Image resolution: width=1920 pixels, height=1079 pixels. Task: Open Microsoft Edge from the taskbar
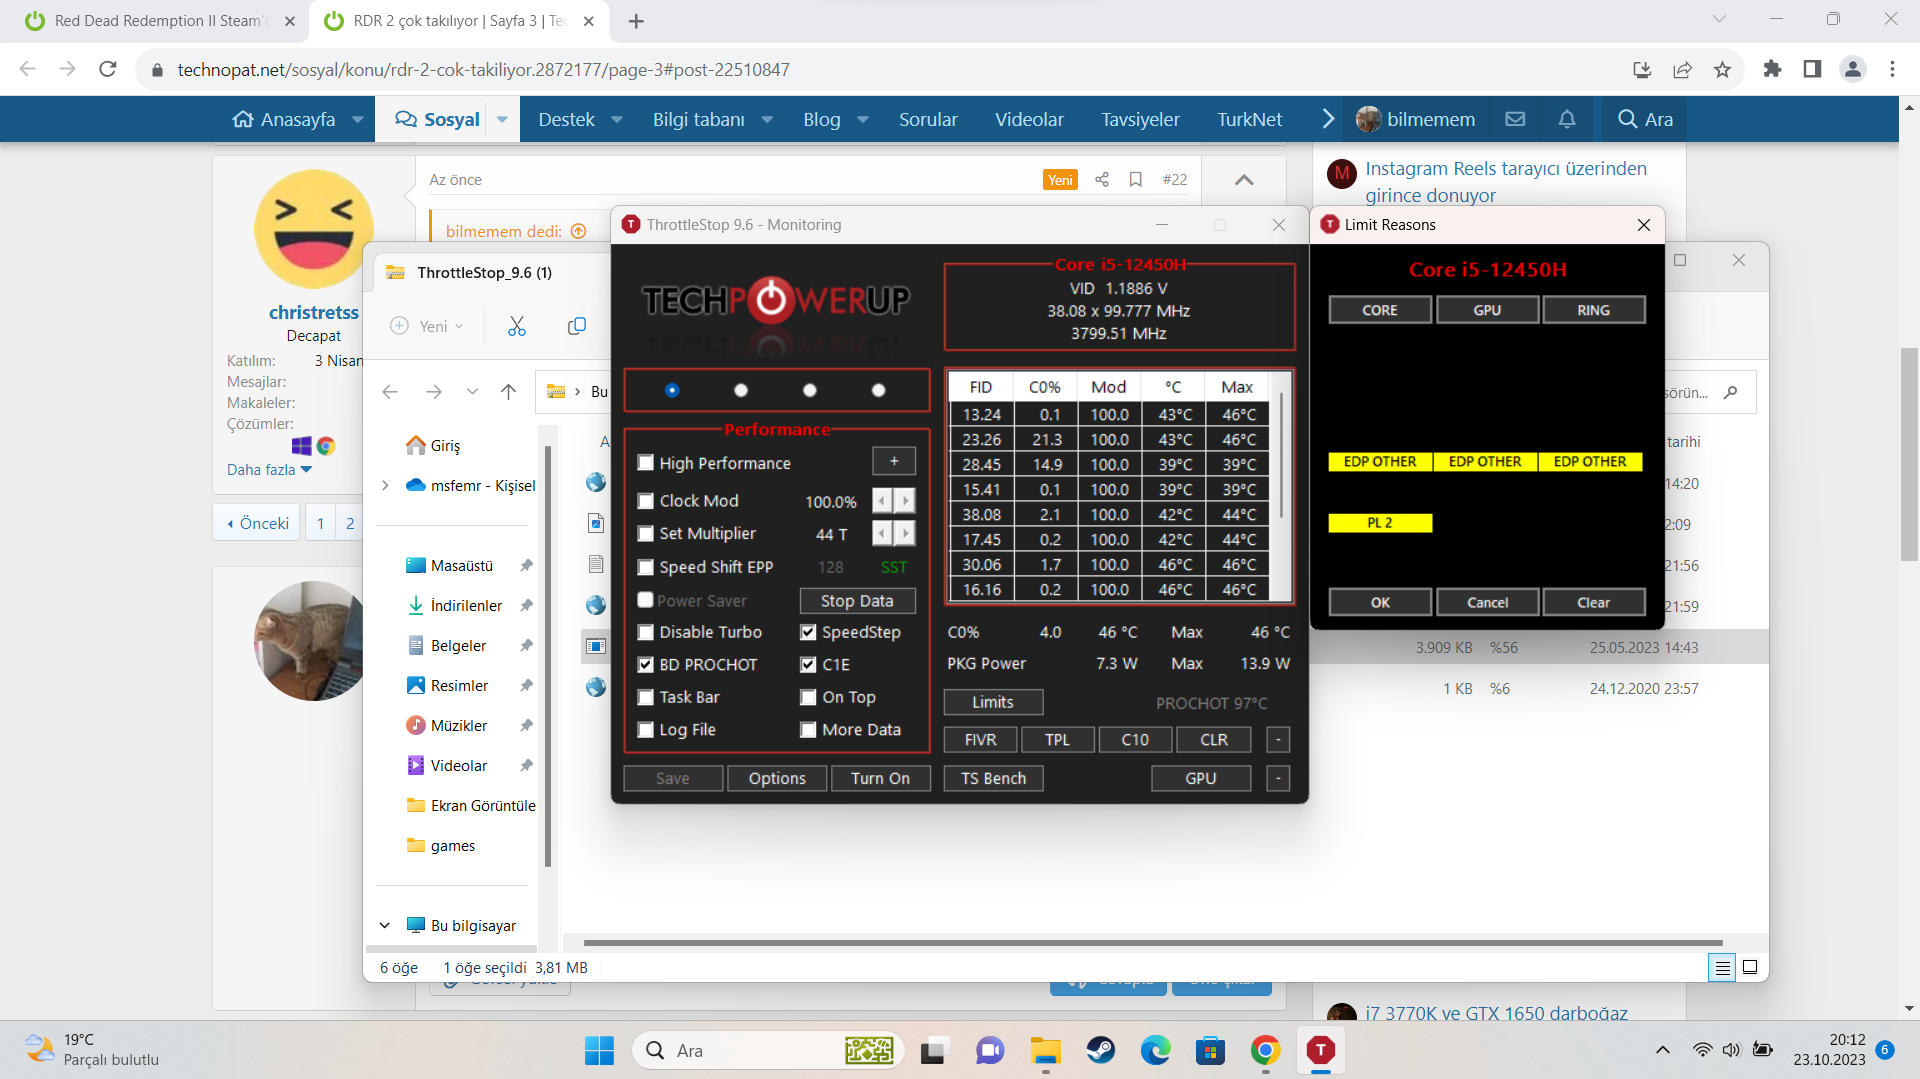point(1156,1050)
